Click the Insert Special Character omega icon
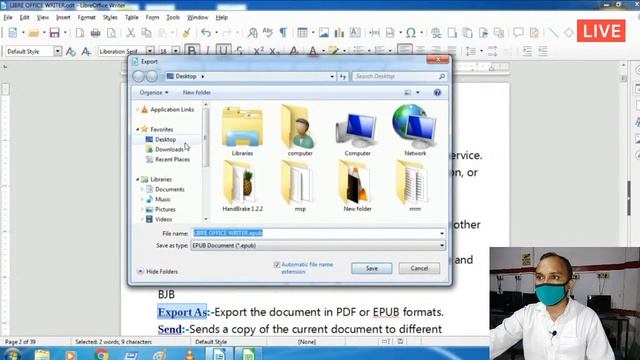The height and width of the screenshot is (360, 640). pos(411,33)
